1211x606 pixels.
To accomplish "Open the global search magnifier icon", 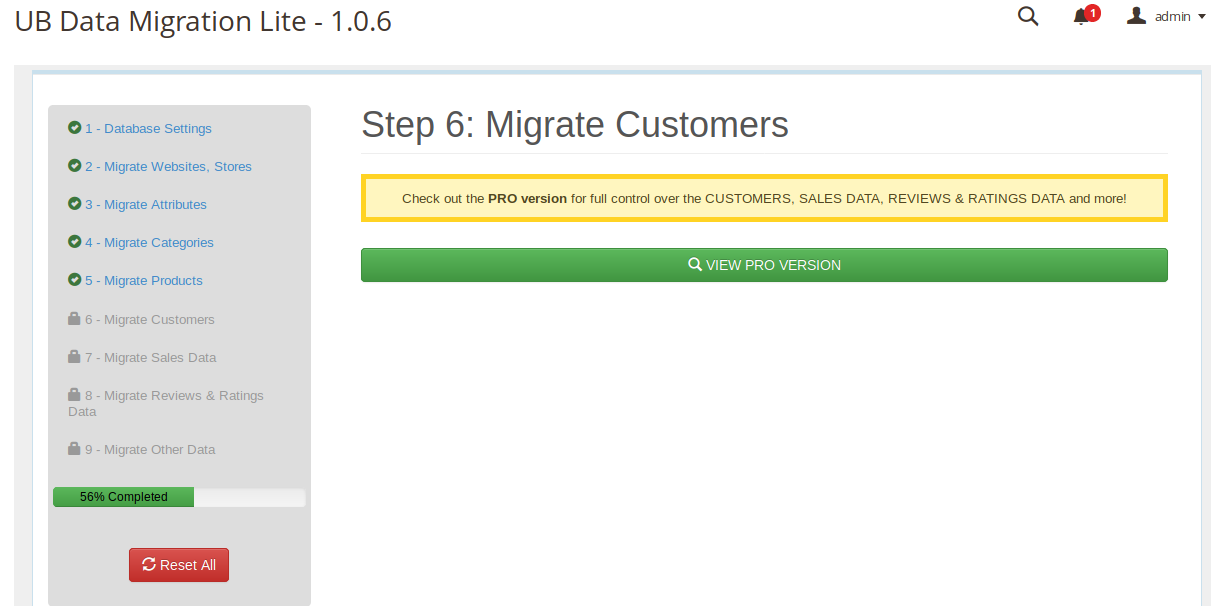I will [x=1028, y=16].
